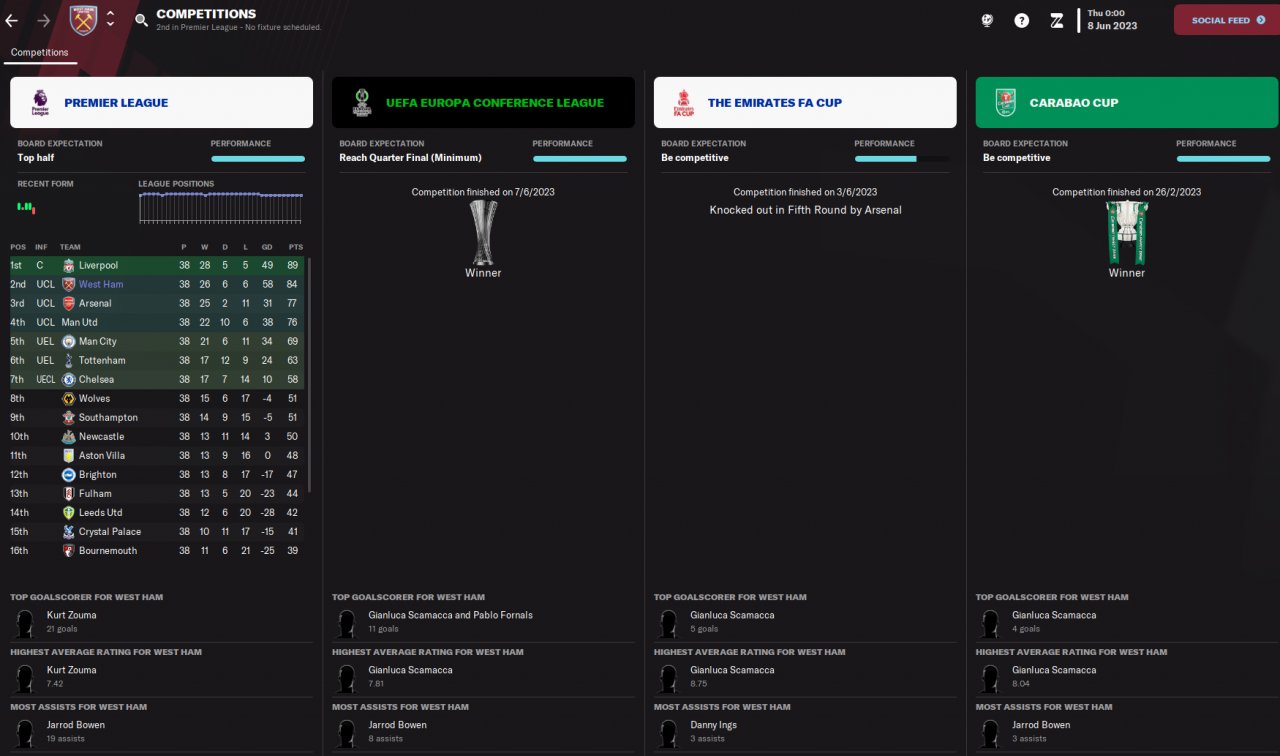Select the Competitions tab
The width and height of the screenshot is (1280, 756).
coord(40,53)
